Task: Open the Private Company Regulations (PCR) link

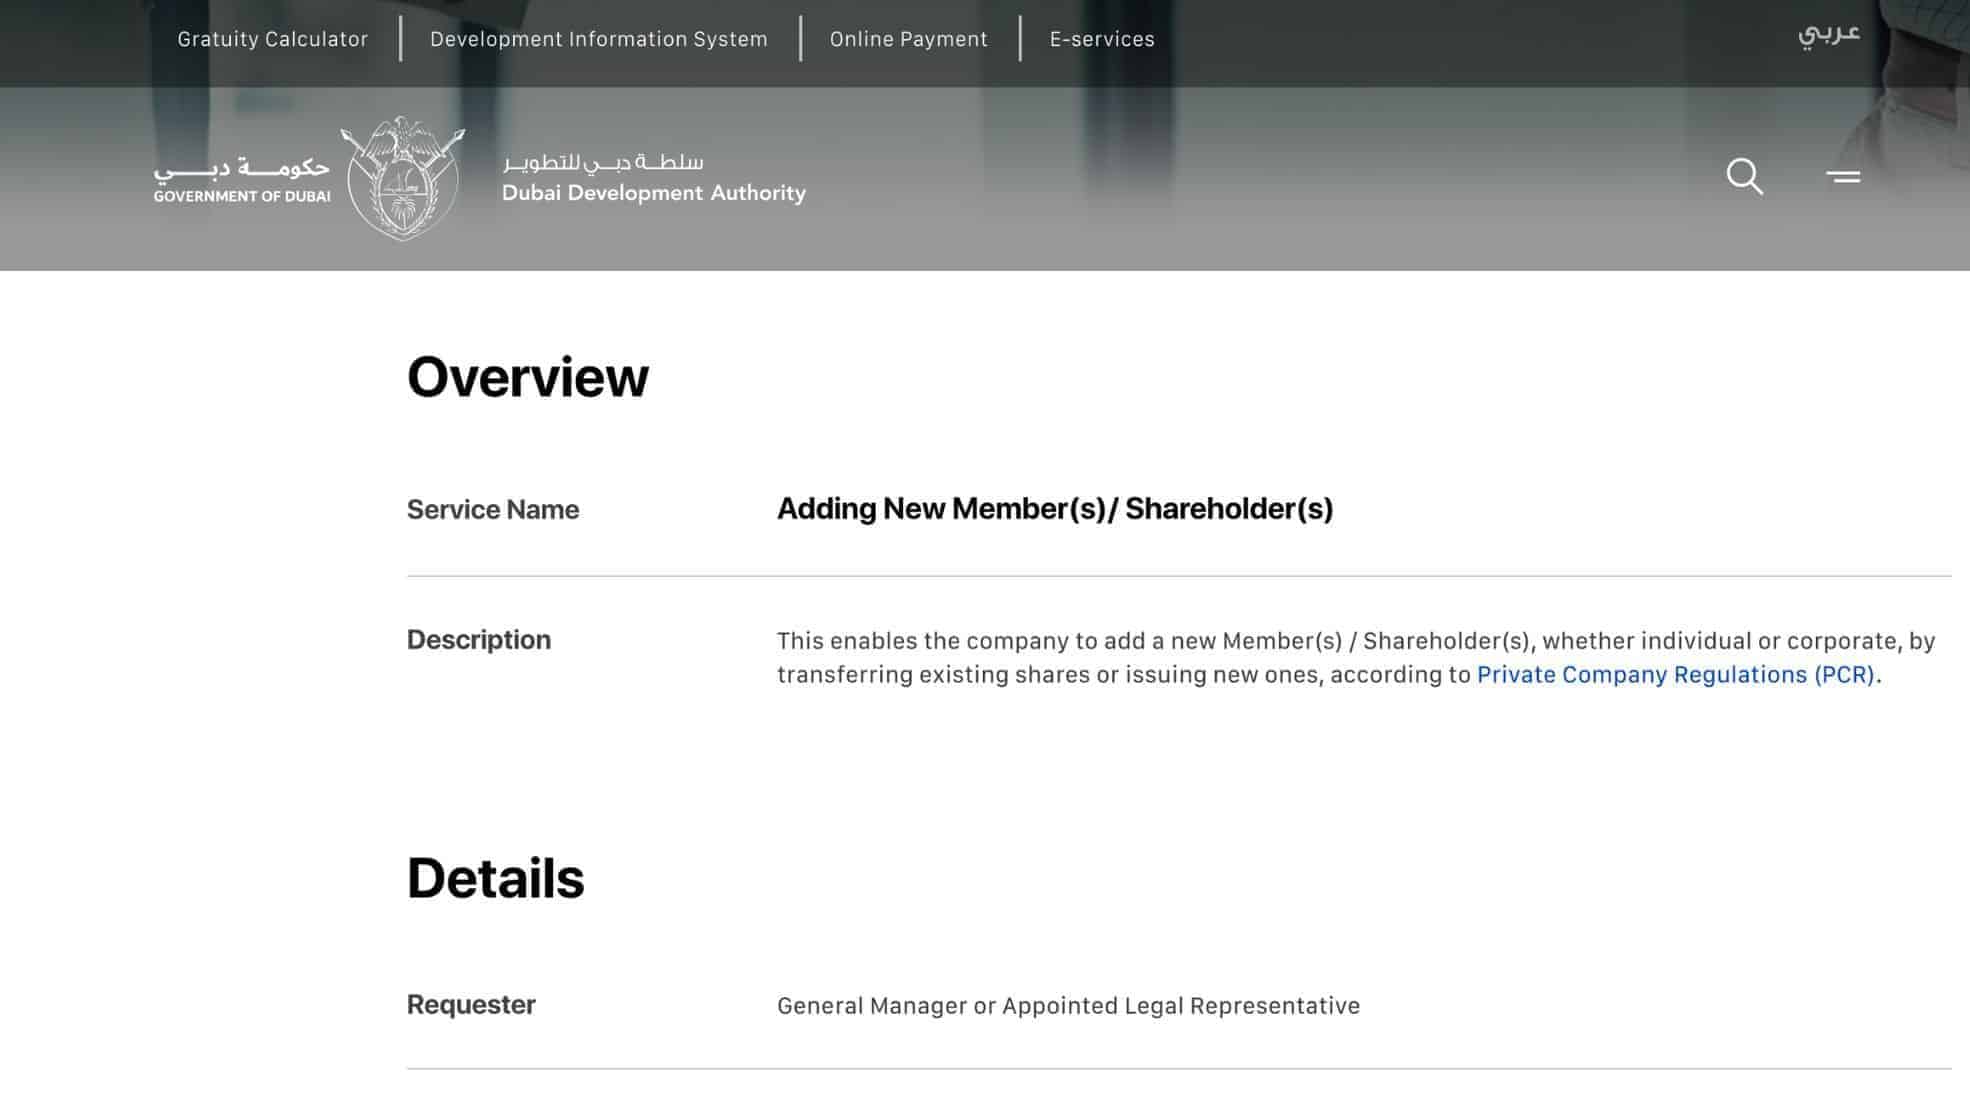Action: 1676,674
